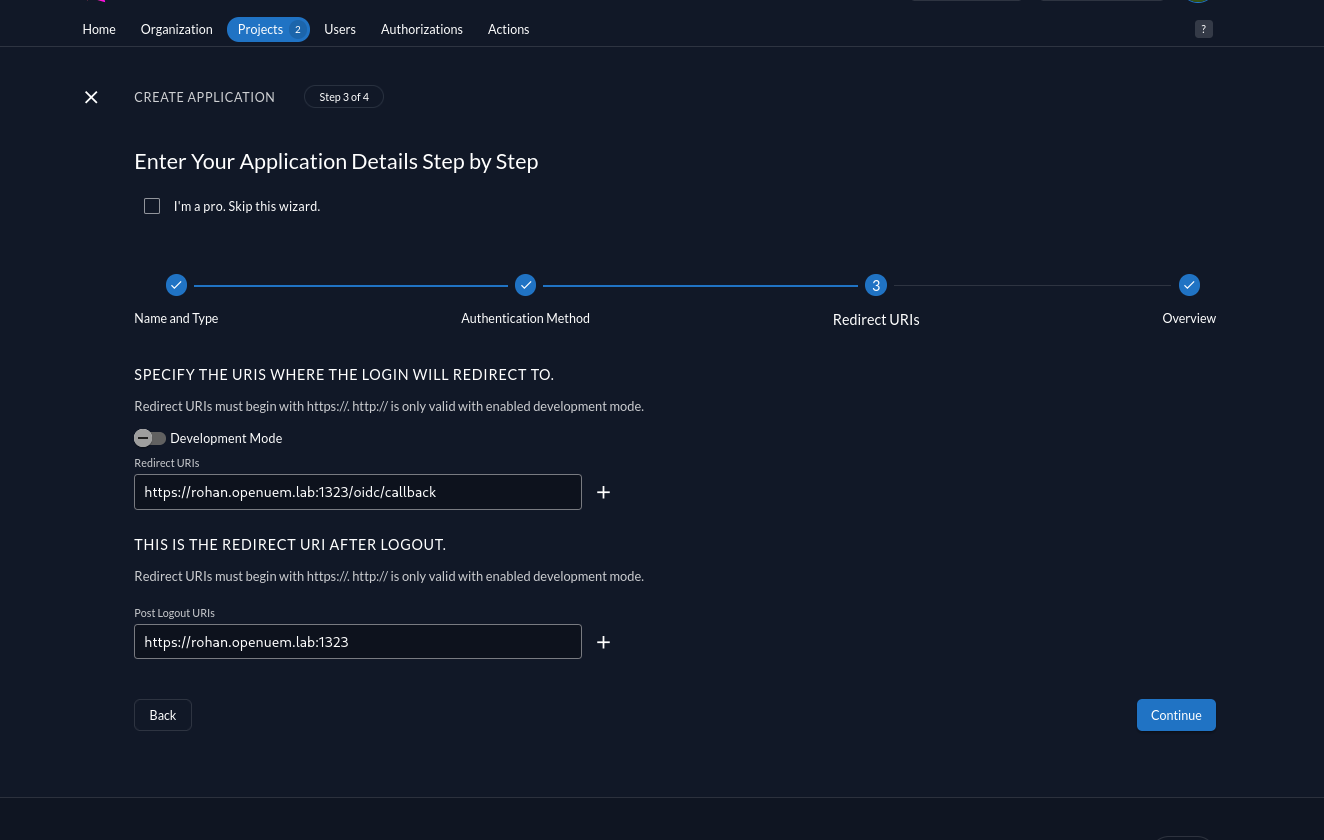Close the Create Application wizard with X

(91, 97)
